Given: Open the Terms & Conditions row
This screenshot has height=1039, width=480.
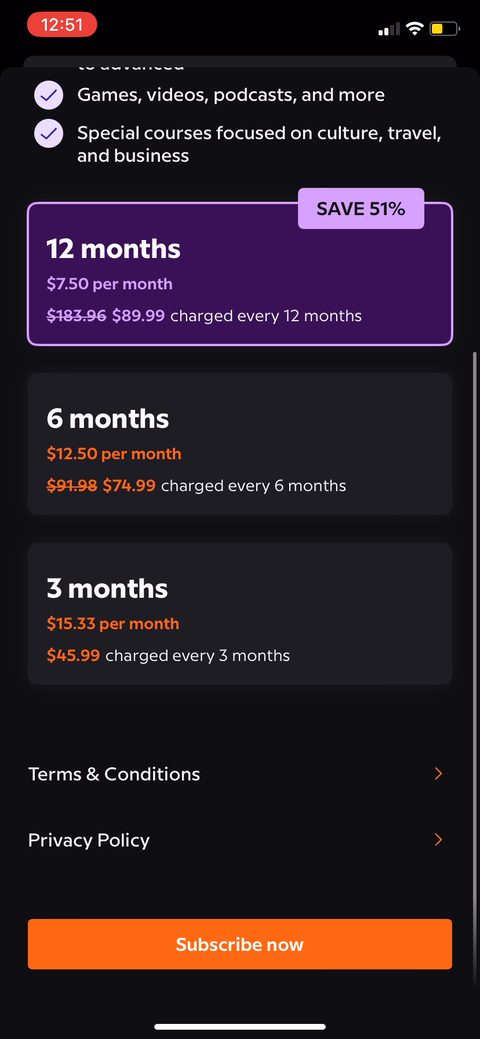Looking at the screenshot, I should pos(240,774).
